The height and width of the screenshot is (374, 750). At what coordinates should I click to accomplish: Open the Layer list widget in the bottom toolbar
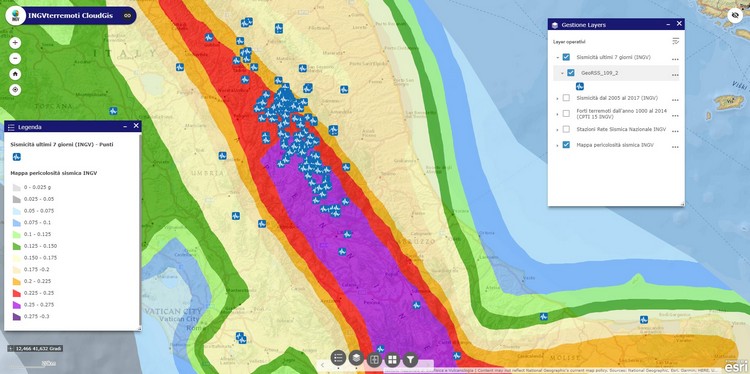click(x=356, y=357)
